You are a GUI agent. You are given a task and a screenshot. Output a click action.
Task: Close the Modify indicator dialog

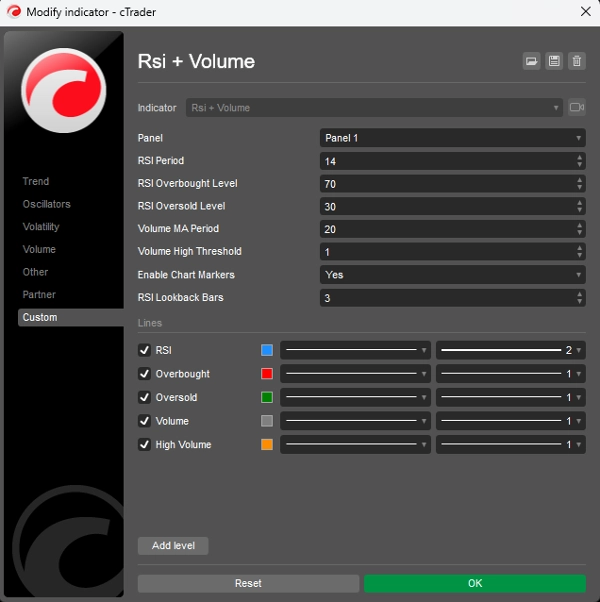pos(585,12)
